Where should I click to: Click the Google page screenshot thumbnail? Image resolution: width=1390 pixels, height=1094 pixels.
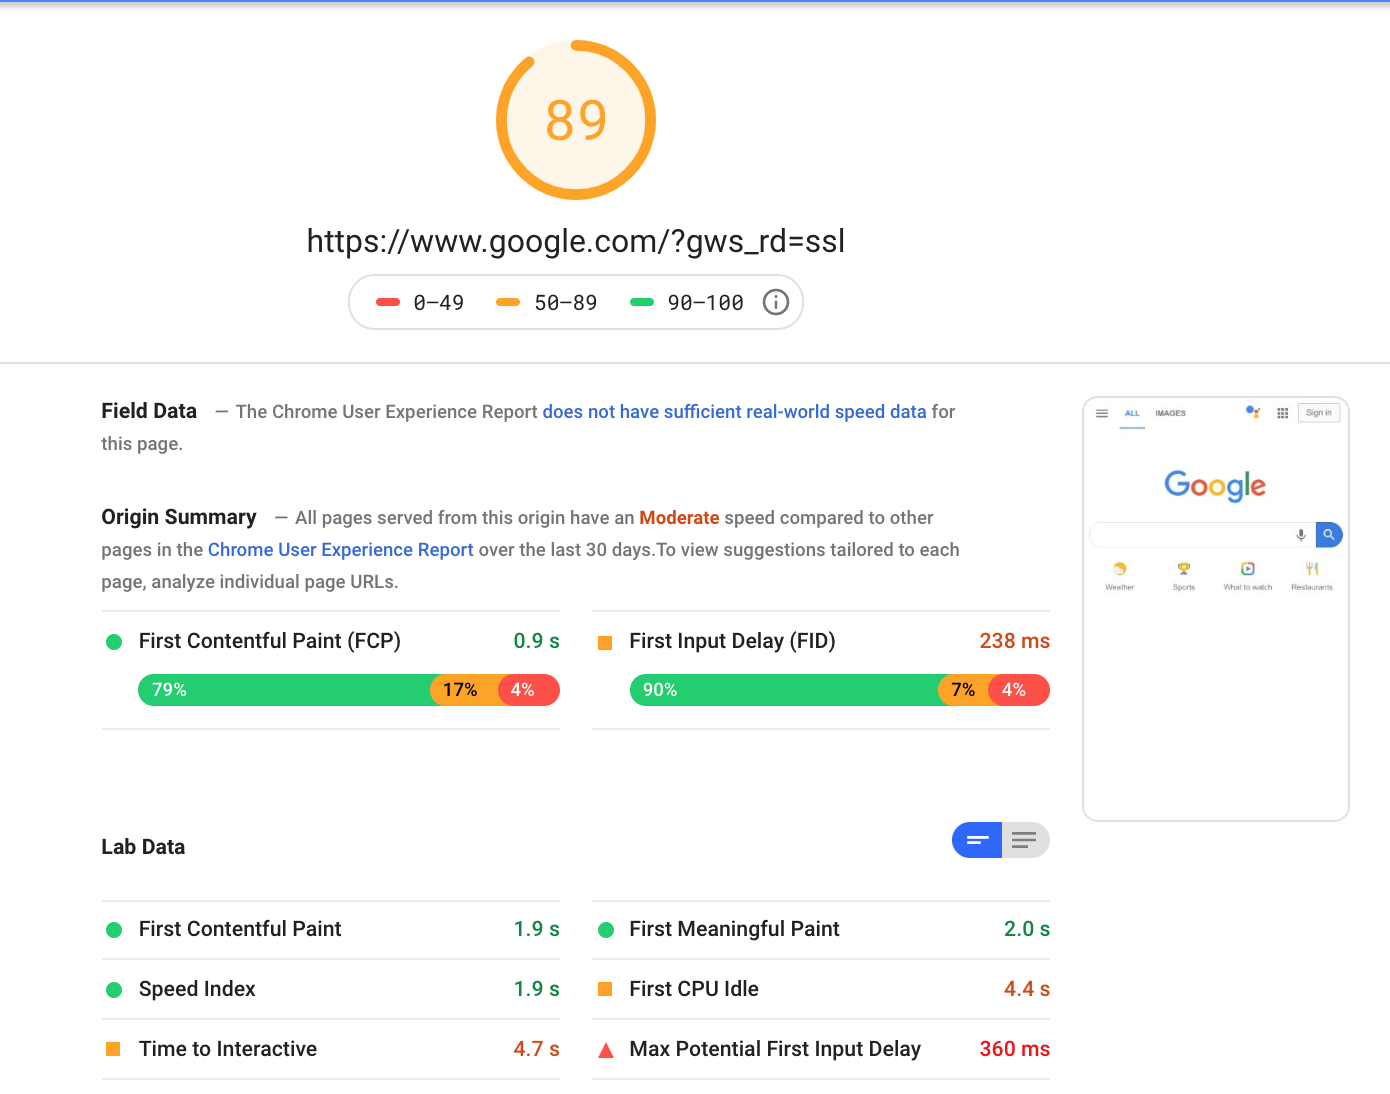[1216, 609]
